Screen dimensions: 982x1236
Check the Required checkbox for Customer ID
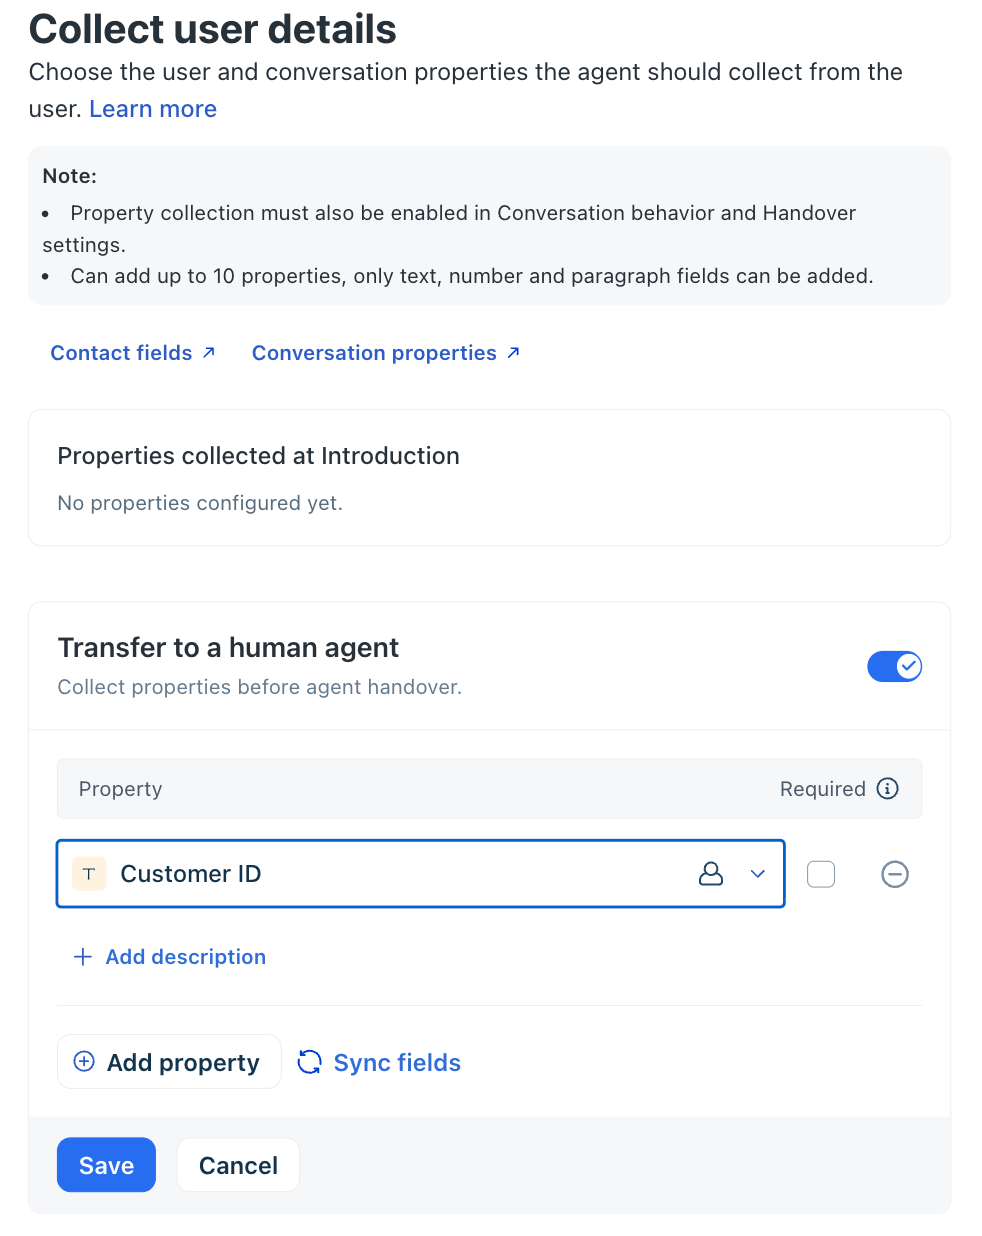click(821, 874)
